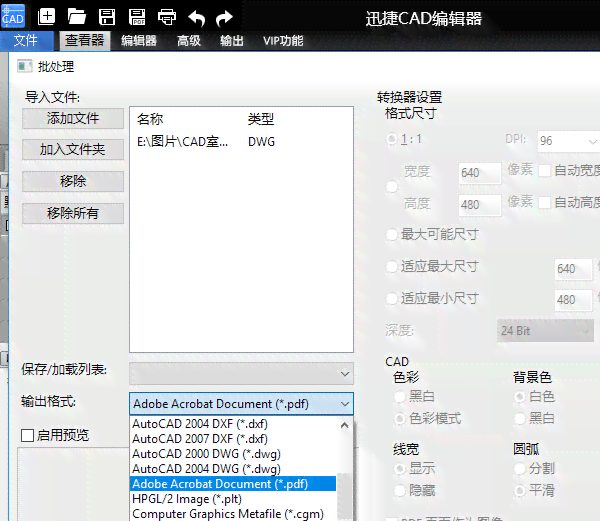Choose Computer Graphics Metafile (*.cgm) format
Image resolution: width=600 pixels, height=521 pixels.
233,514
